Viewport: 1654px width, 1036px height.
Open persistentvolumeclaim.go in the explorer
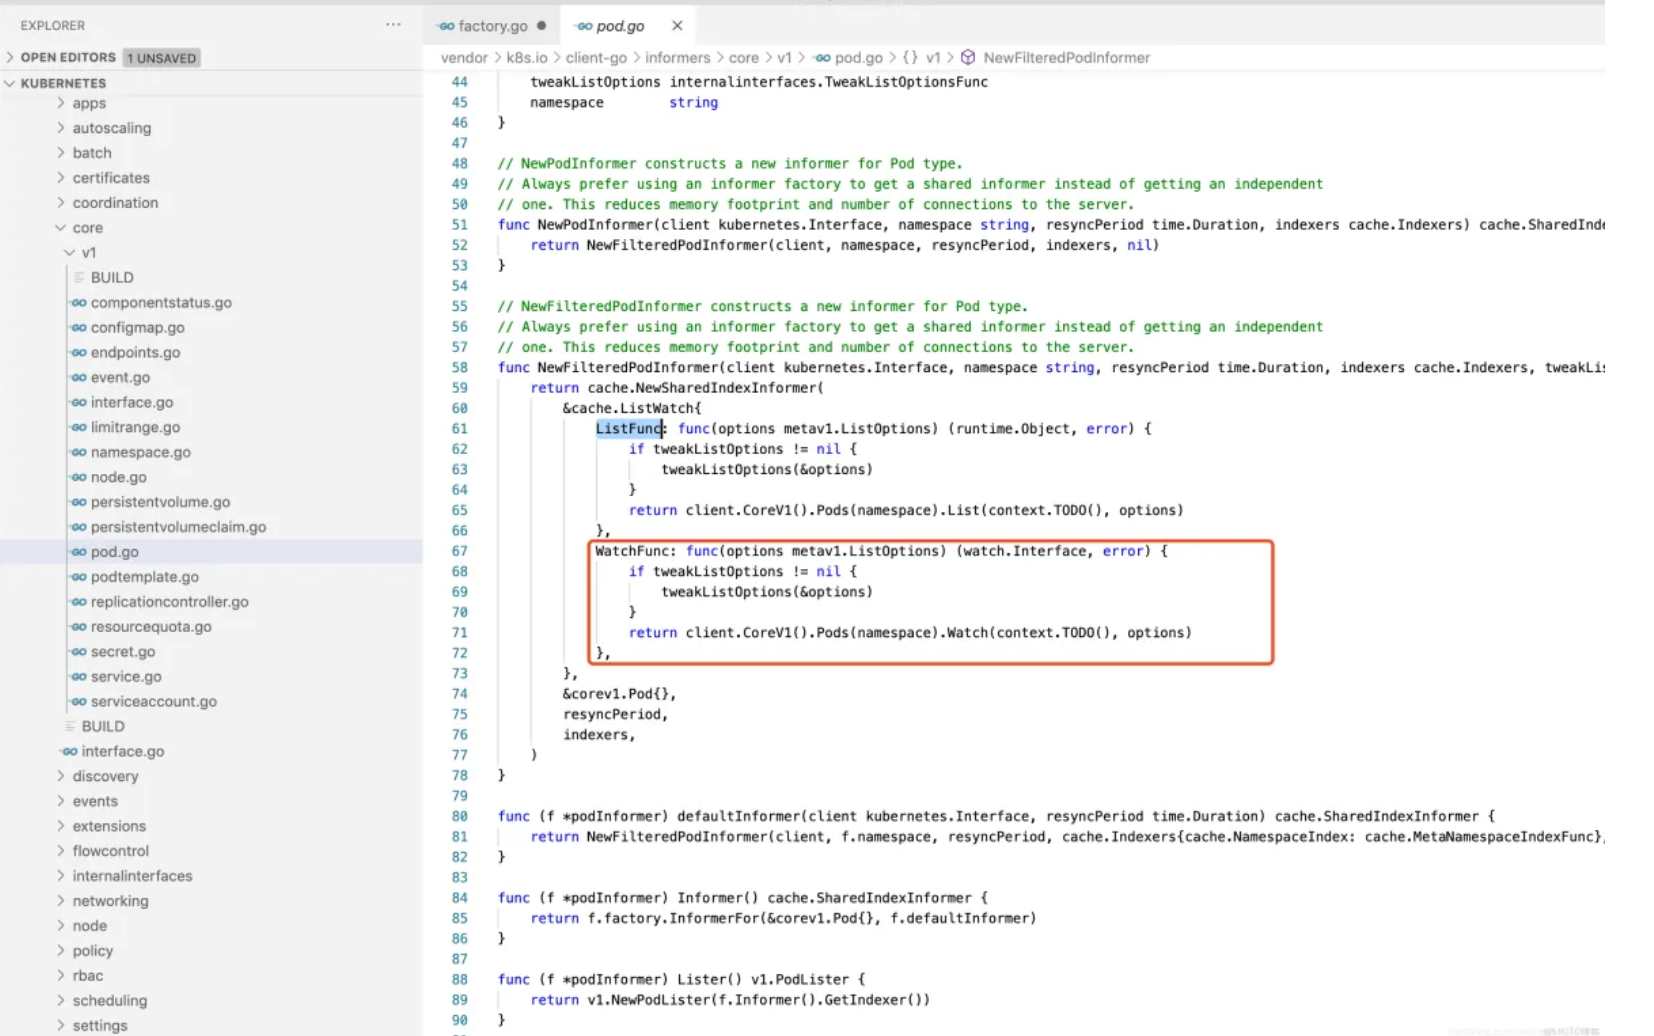click(x=178, y=527)
